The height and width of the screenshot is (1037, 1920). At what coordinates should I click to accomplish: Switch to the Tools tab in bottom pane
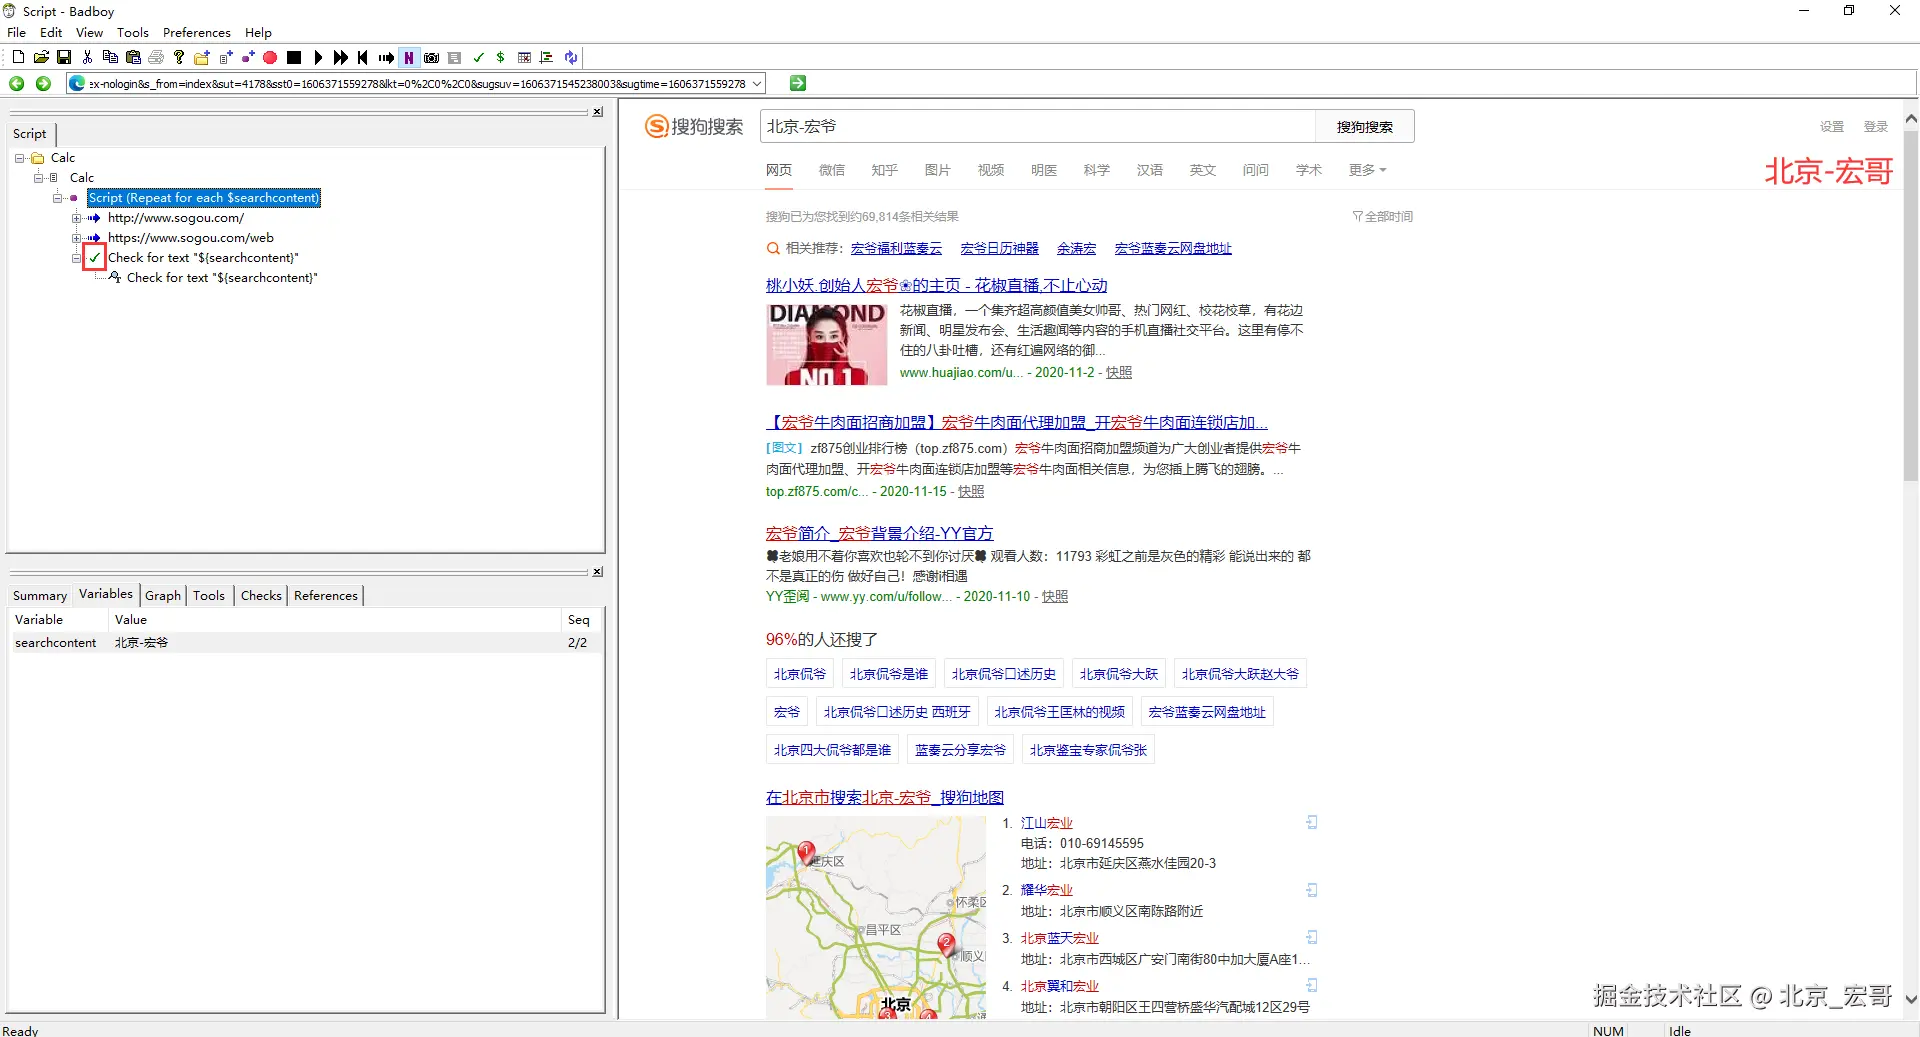point(209,596)
